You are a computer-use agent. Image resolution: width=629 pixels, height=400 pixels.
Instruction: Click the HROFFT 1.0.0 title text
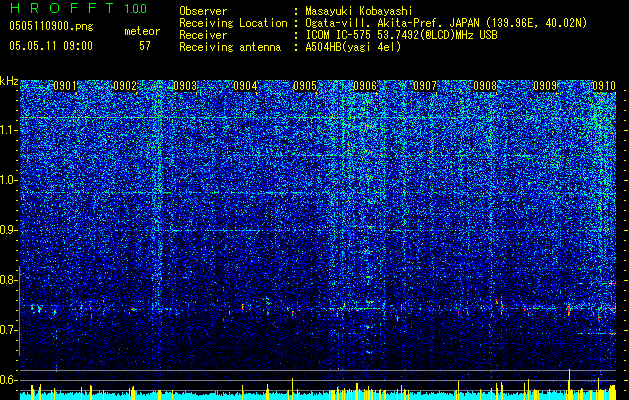pos(78,8)
